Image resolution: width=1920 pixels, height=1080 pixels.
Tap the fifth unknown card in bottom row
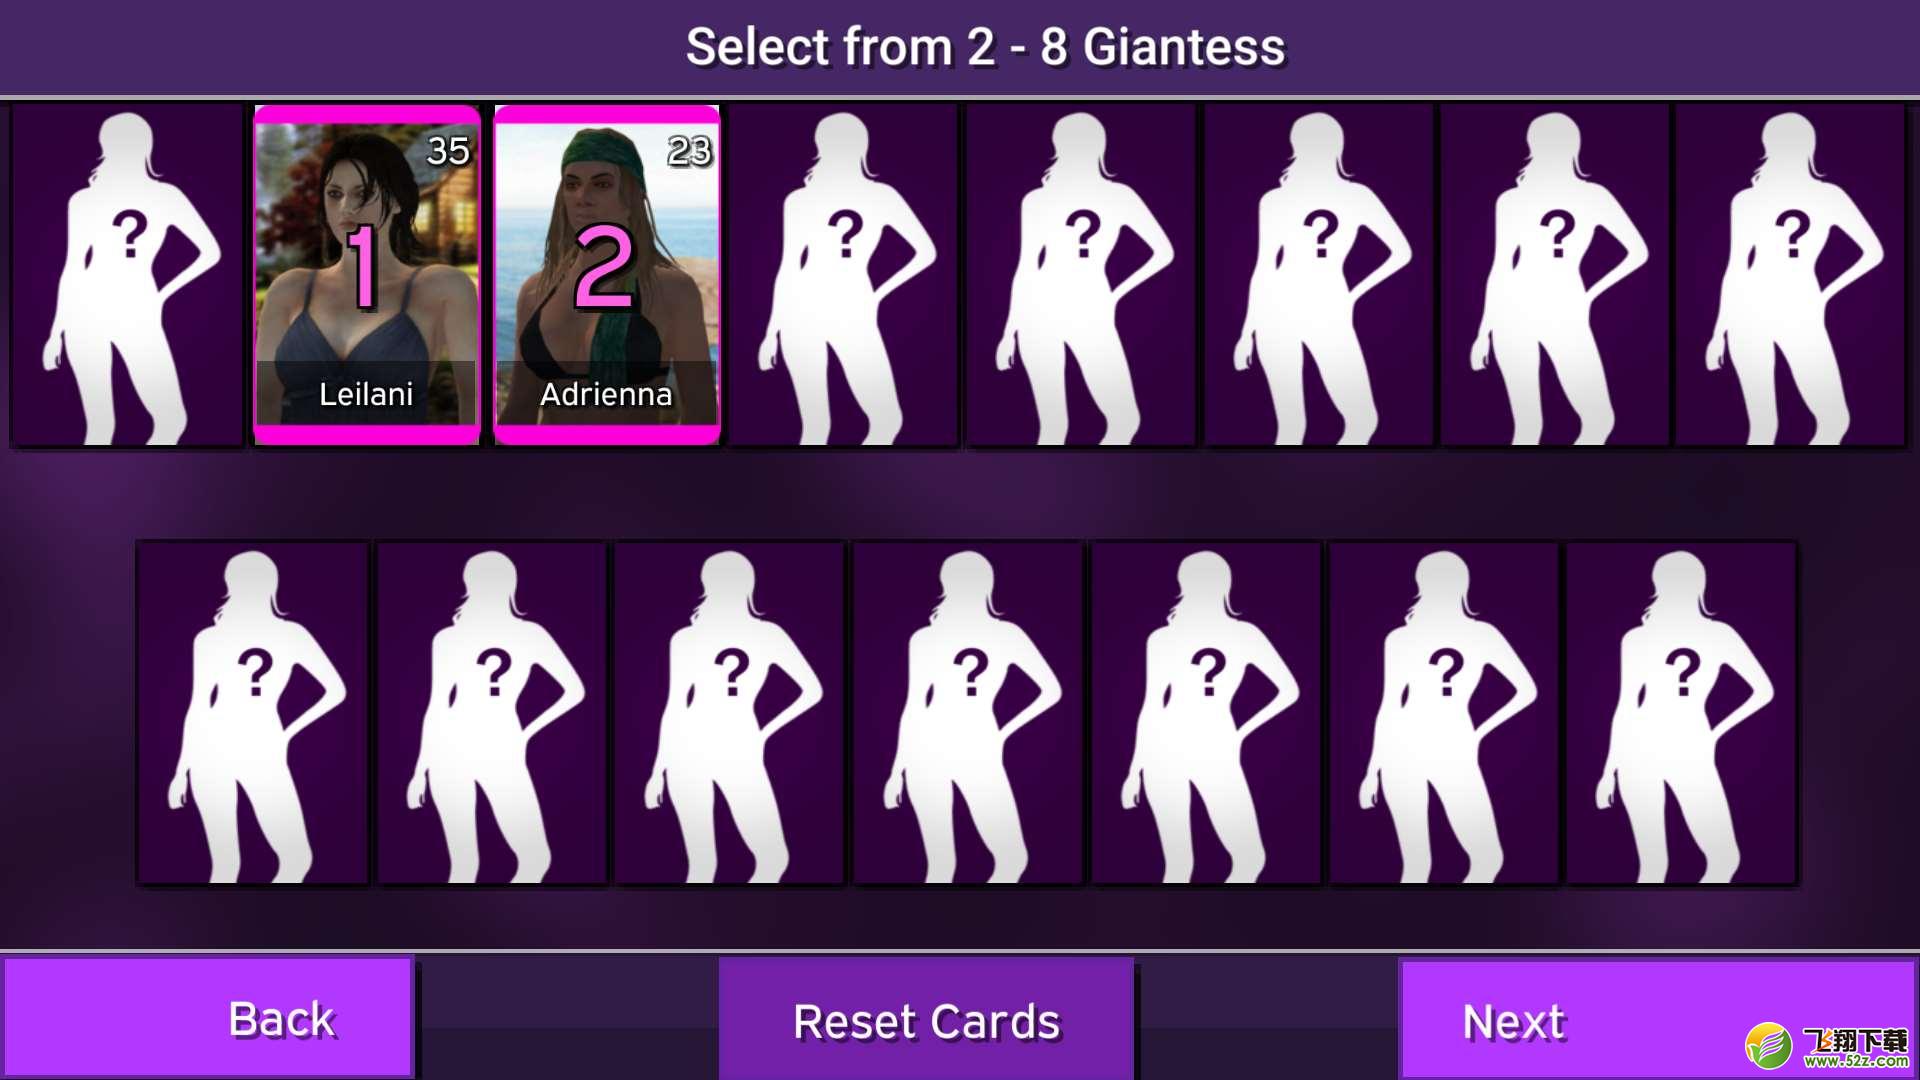point(1206,713)
